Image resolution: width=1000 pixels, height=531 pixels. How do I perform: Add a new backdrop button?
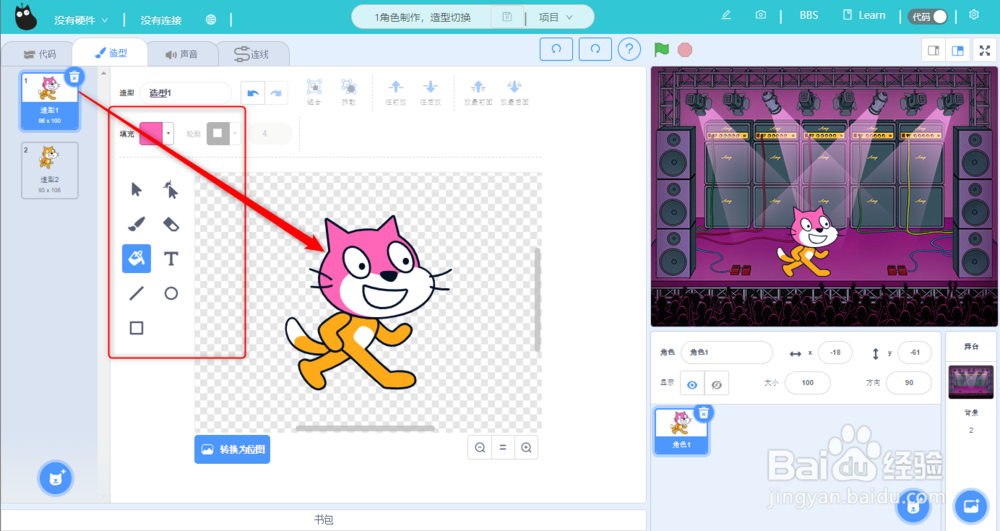pyautogui.click(x=971, y=507)
